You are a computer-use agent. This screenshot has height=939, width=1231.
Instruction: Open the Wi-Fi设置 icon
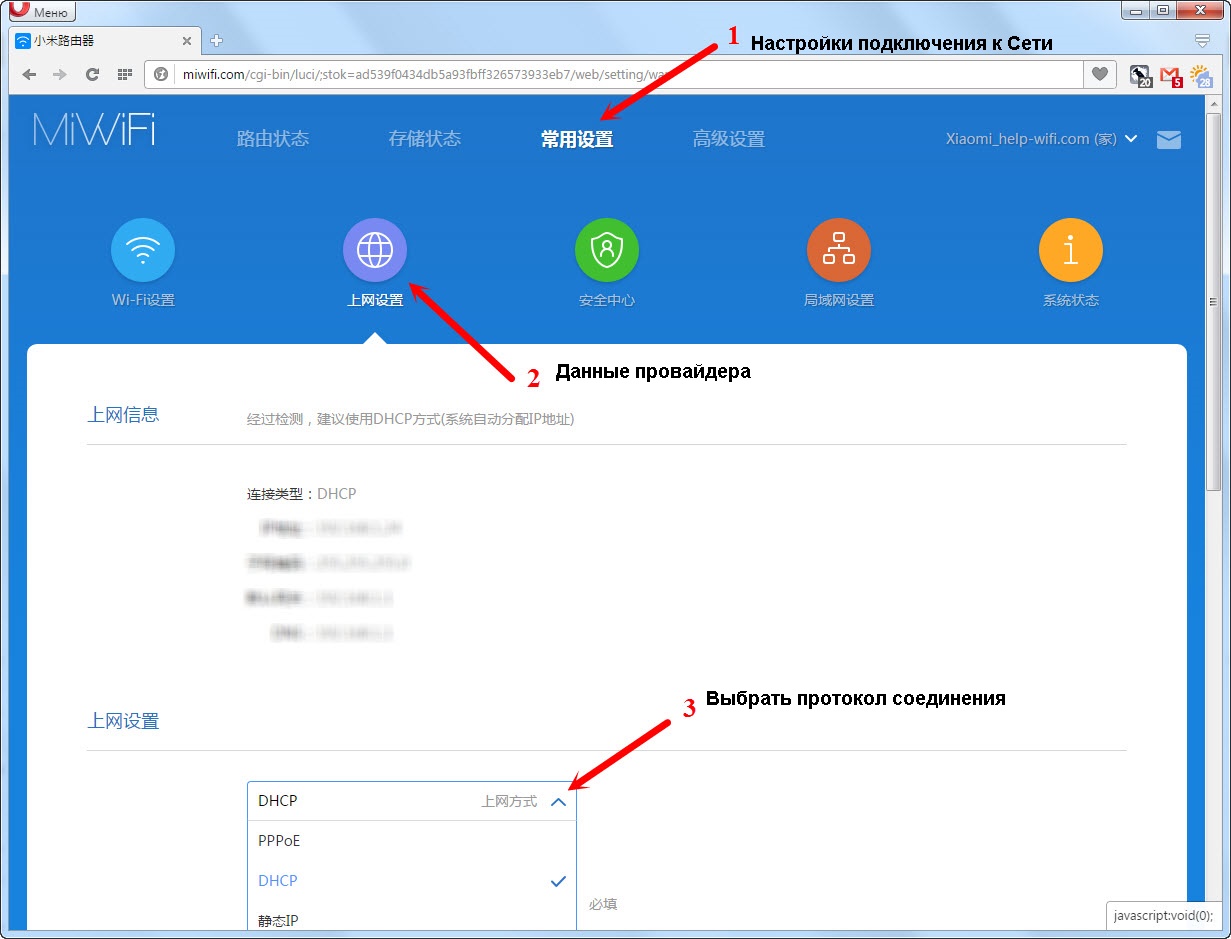coord(143,252)
